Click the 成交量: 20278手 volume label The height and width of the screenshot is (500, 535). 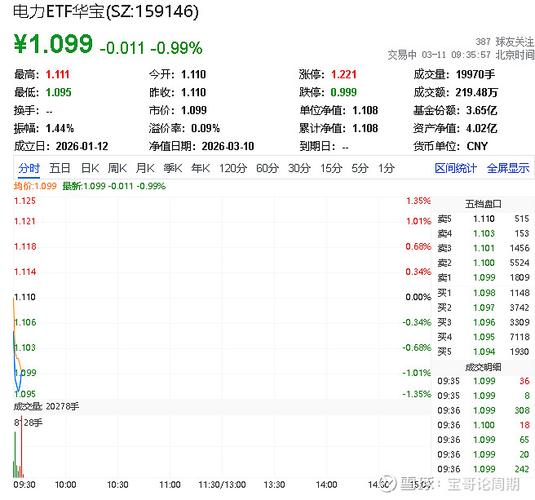[x=46, y=406]
